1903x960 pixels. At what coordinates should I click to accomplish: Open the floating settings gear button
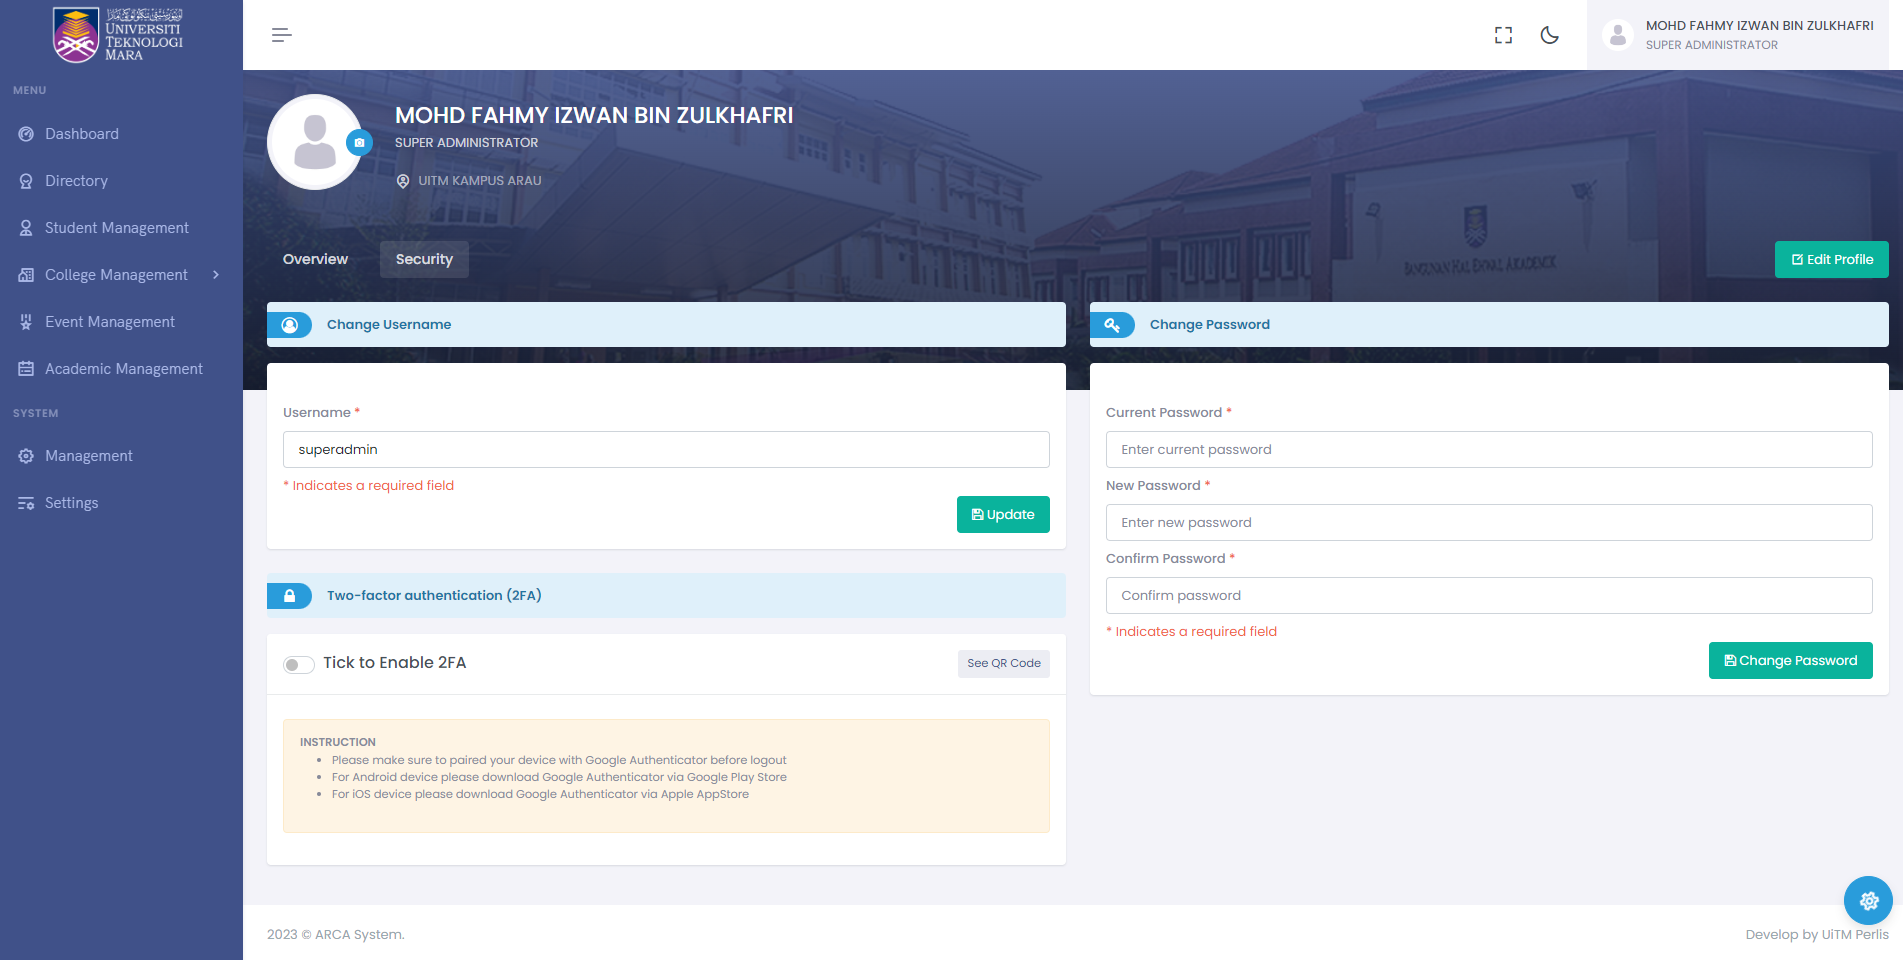pos(1867,901)
